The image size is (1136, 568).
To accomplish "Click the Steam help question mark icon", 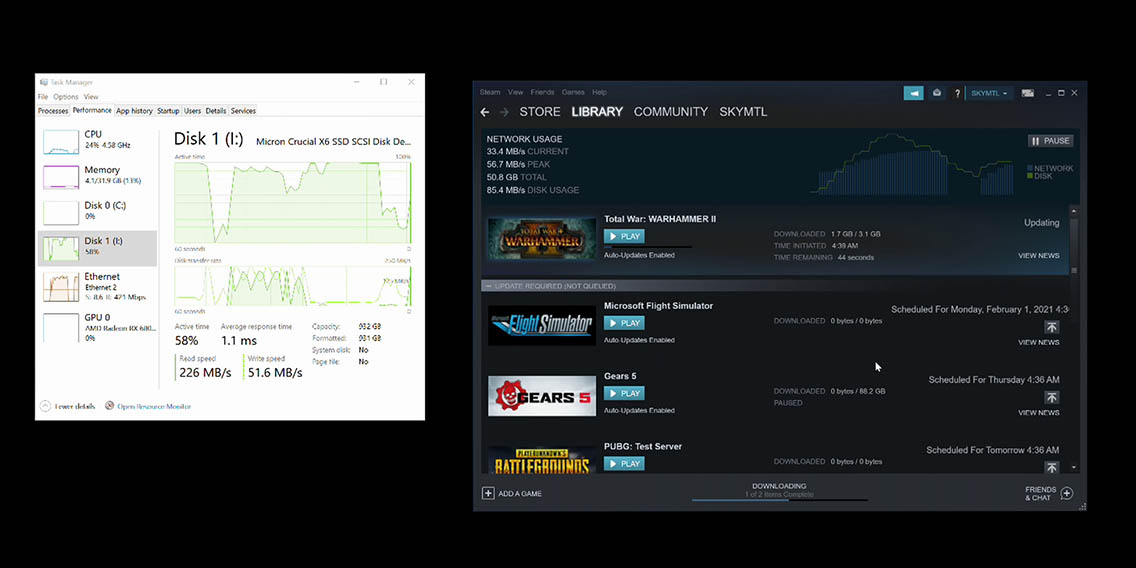I will click(957, 93).
